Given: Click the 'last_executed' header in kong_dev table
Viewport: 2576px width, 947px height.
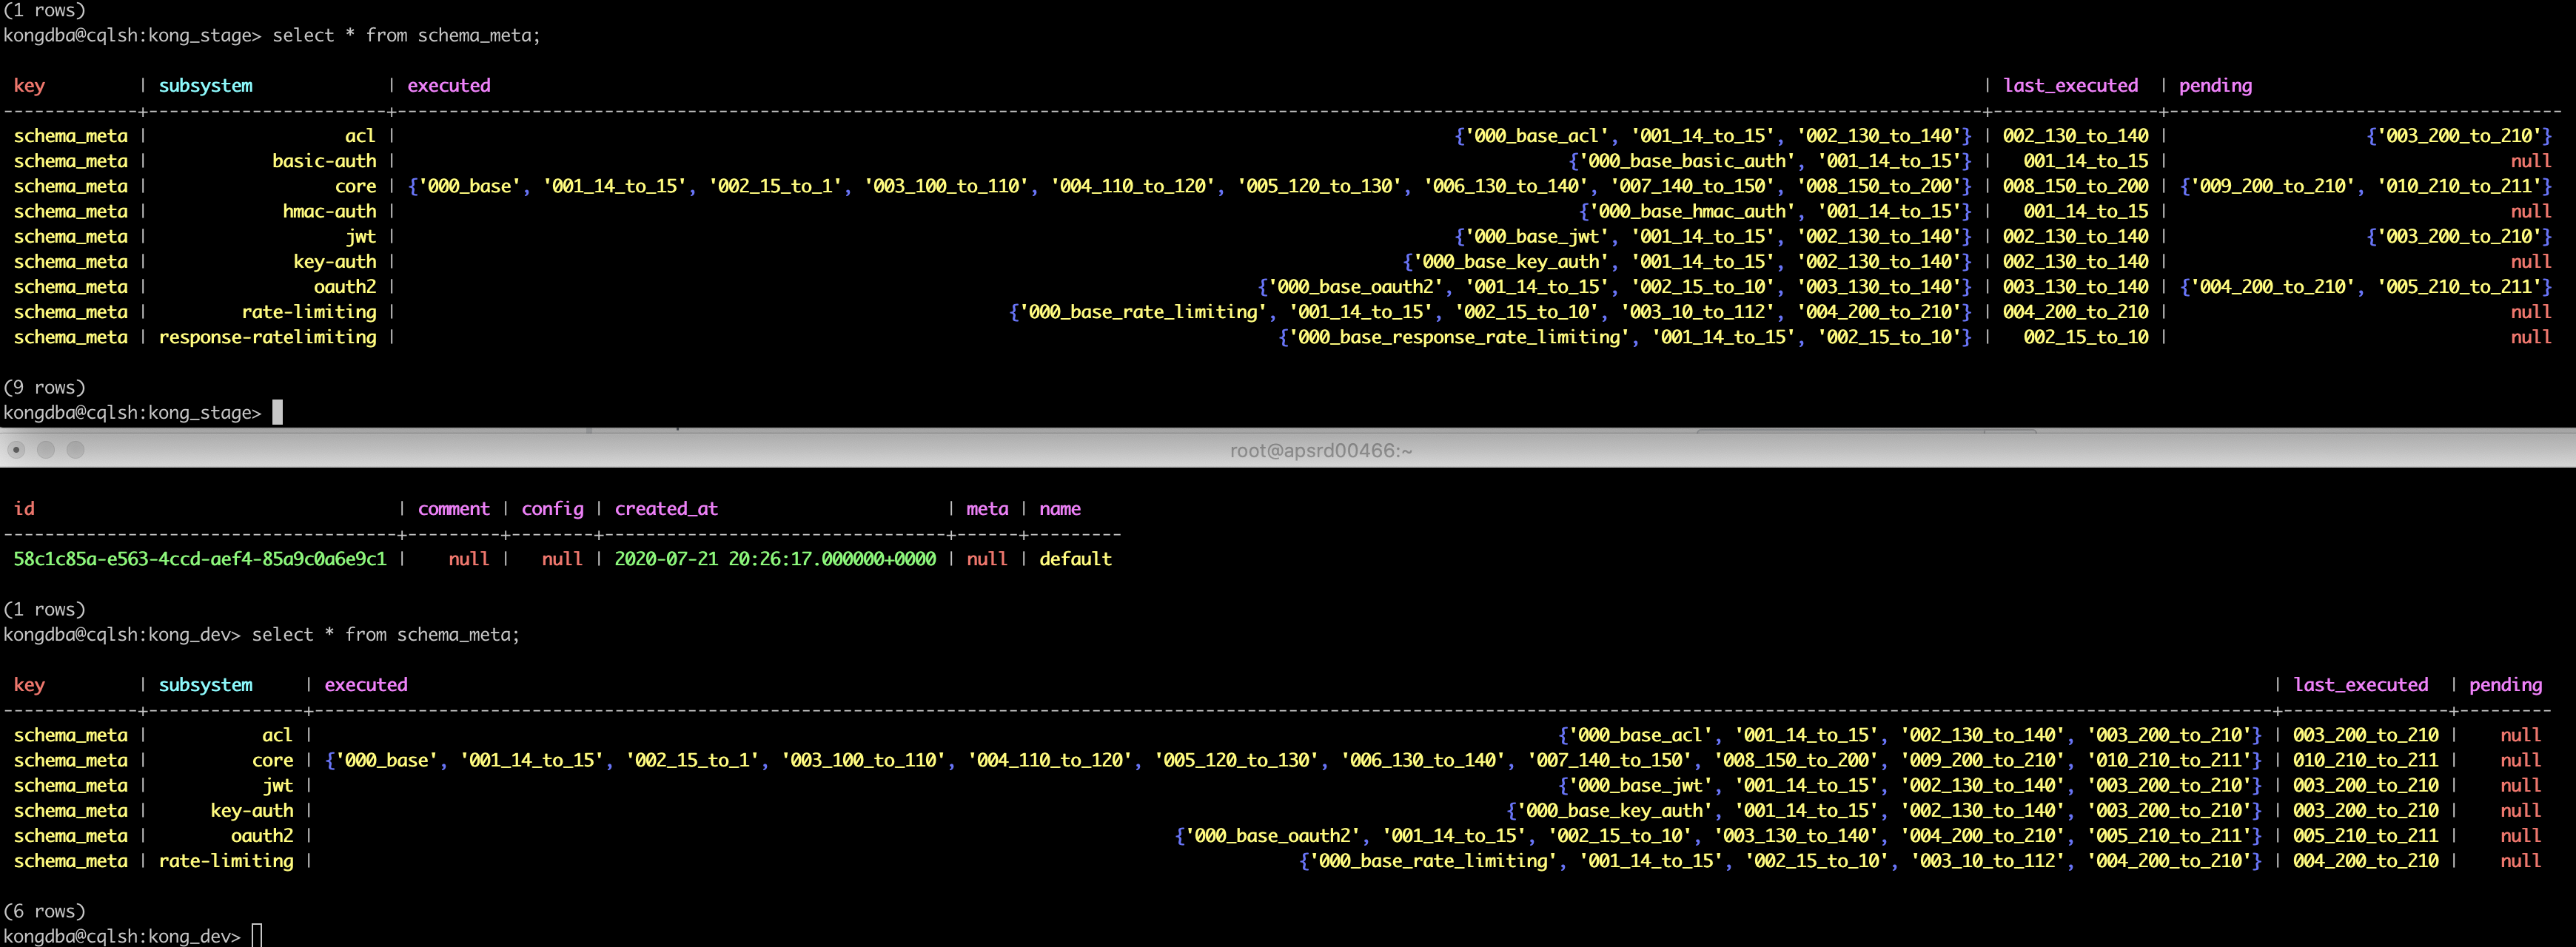Looking at the screenshot, I should point(2360,685).
